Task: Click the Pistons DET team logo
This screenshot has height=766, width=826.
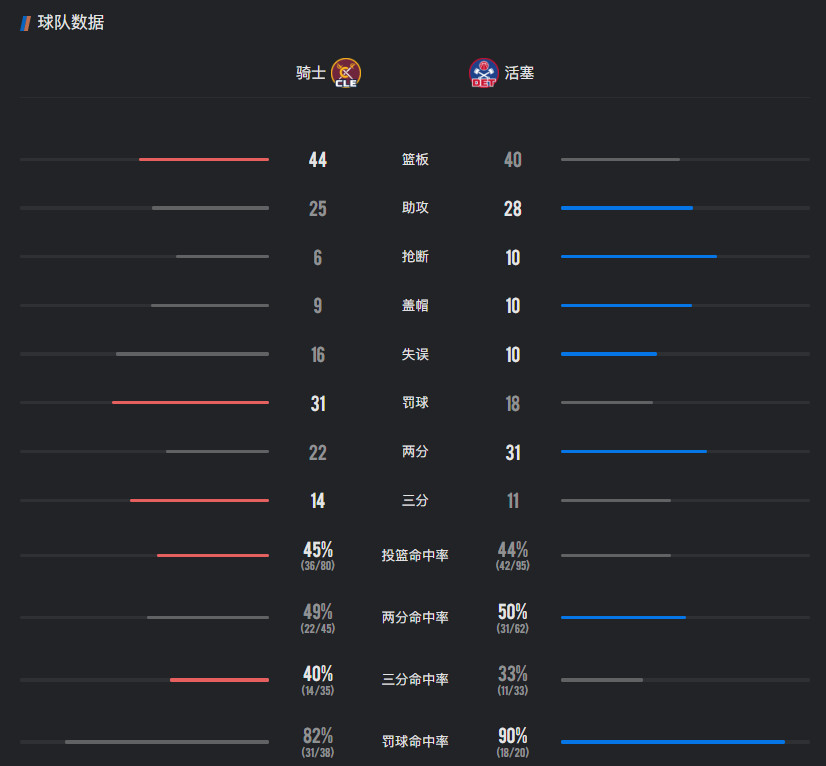Action: [x=484, y=73]
